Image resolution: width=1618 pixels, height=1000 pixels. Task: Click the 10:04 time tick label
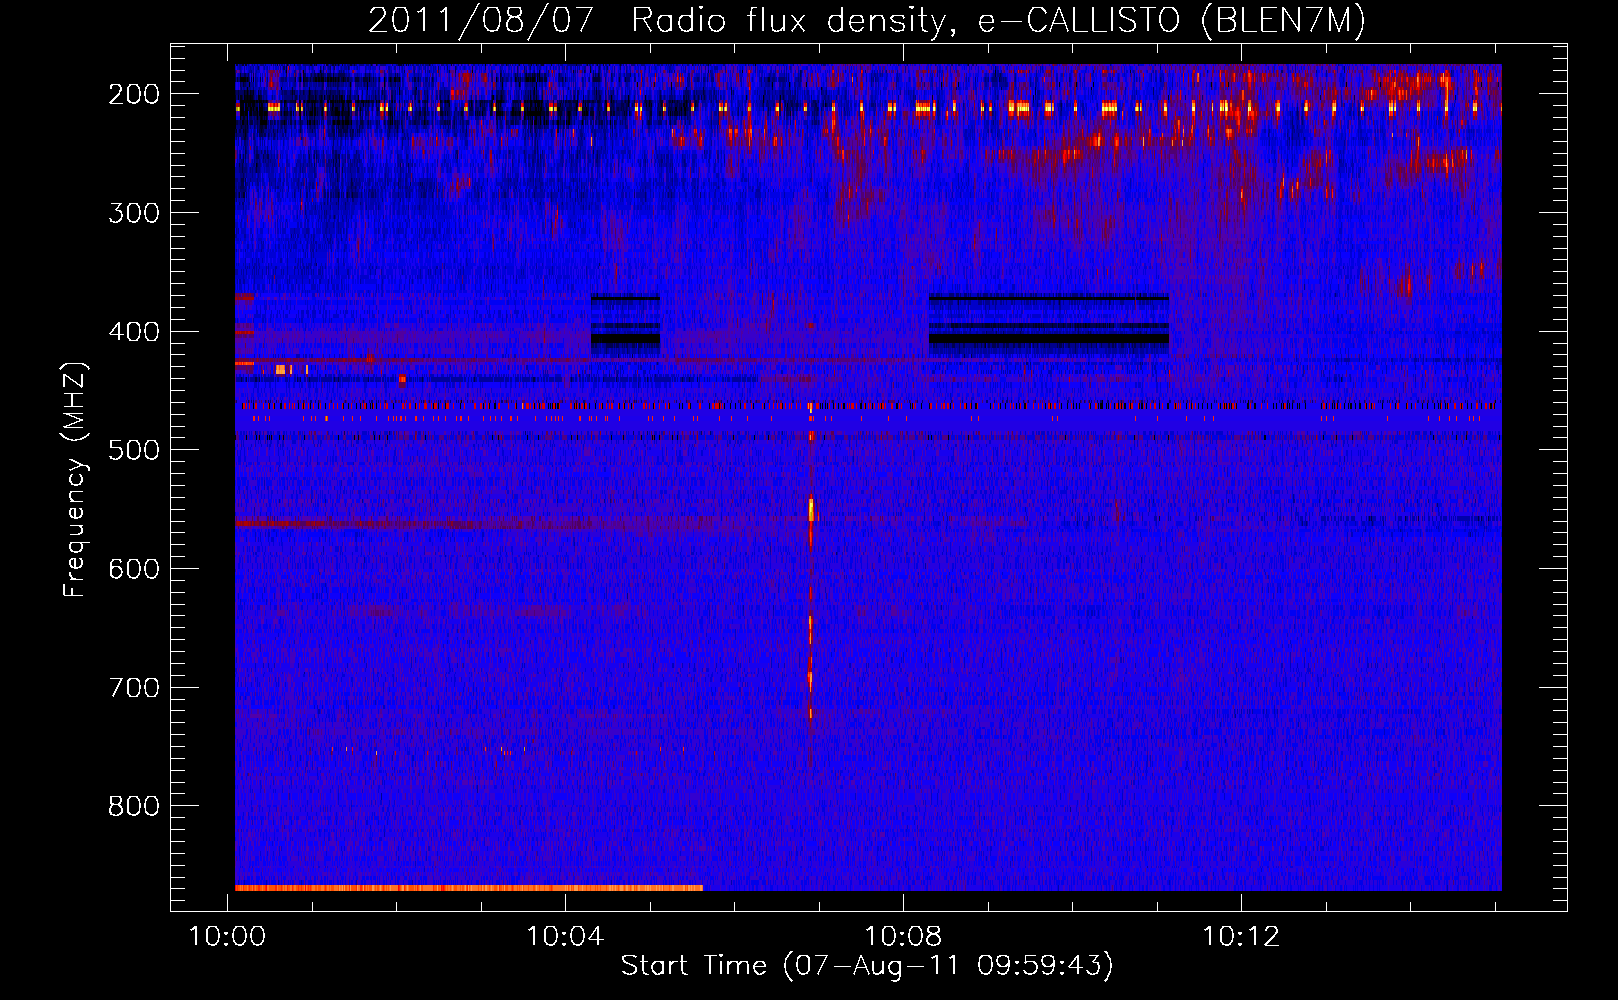pos(565,937)
